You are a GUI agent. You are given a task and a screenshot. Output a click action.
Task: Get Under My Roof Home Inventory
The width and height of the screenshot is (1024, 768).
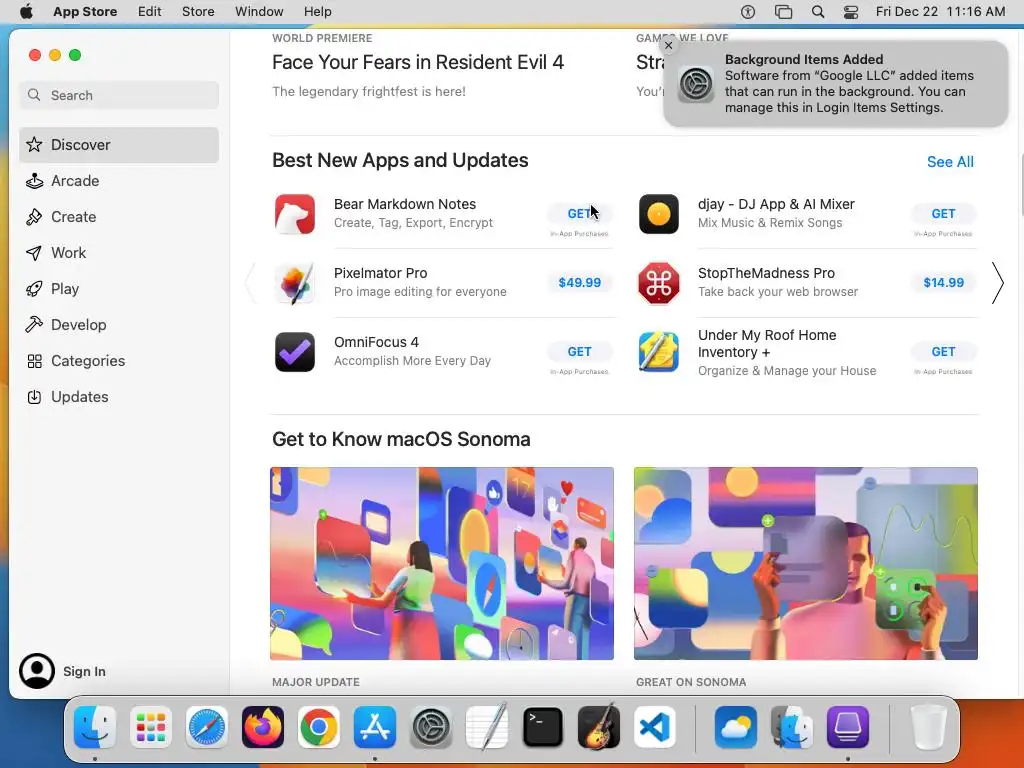pos(943,351)
